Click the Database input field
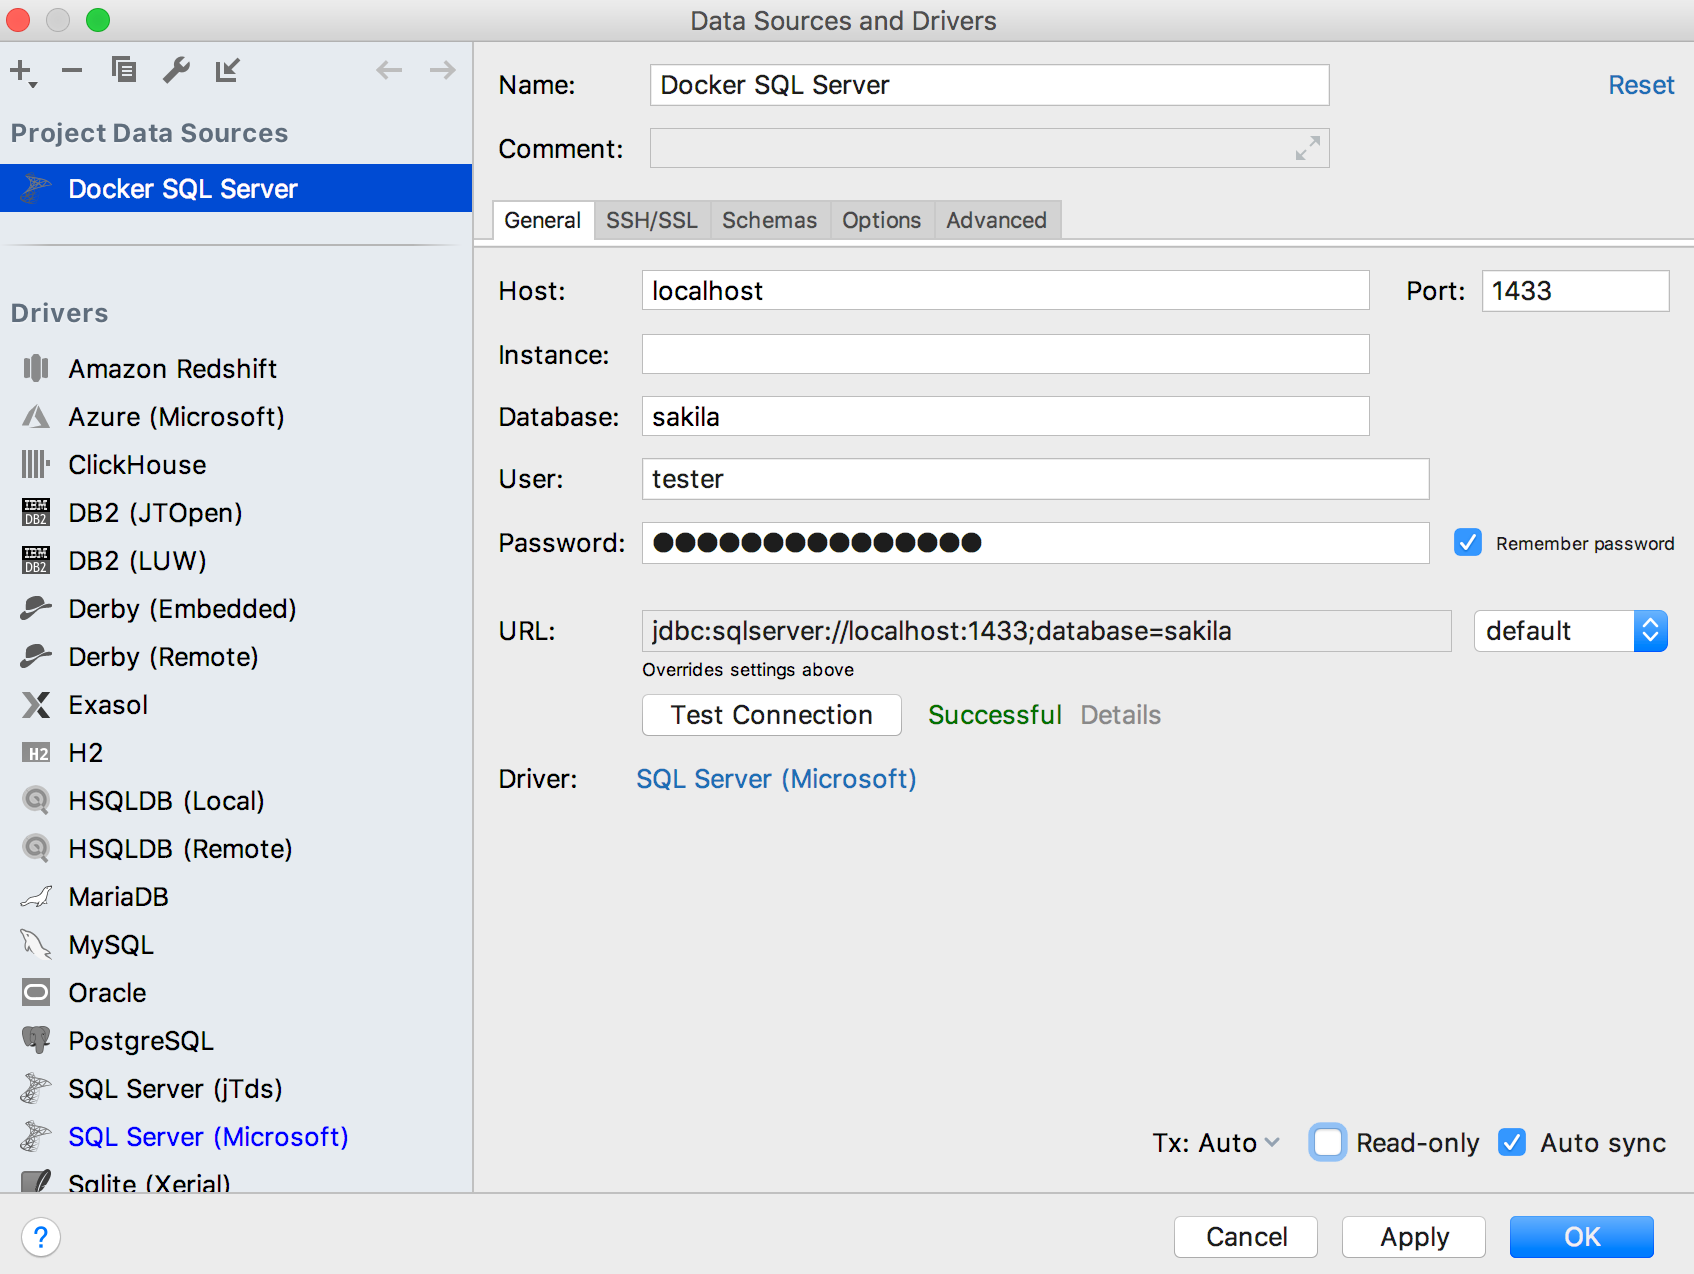 [x=1005, y=416]
